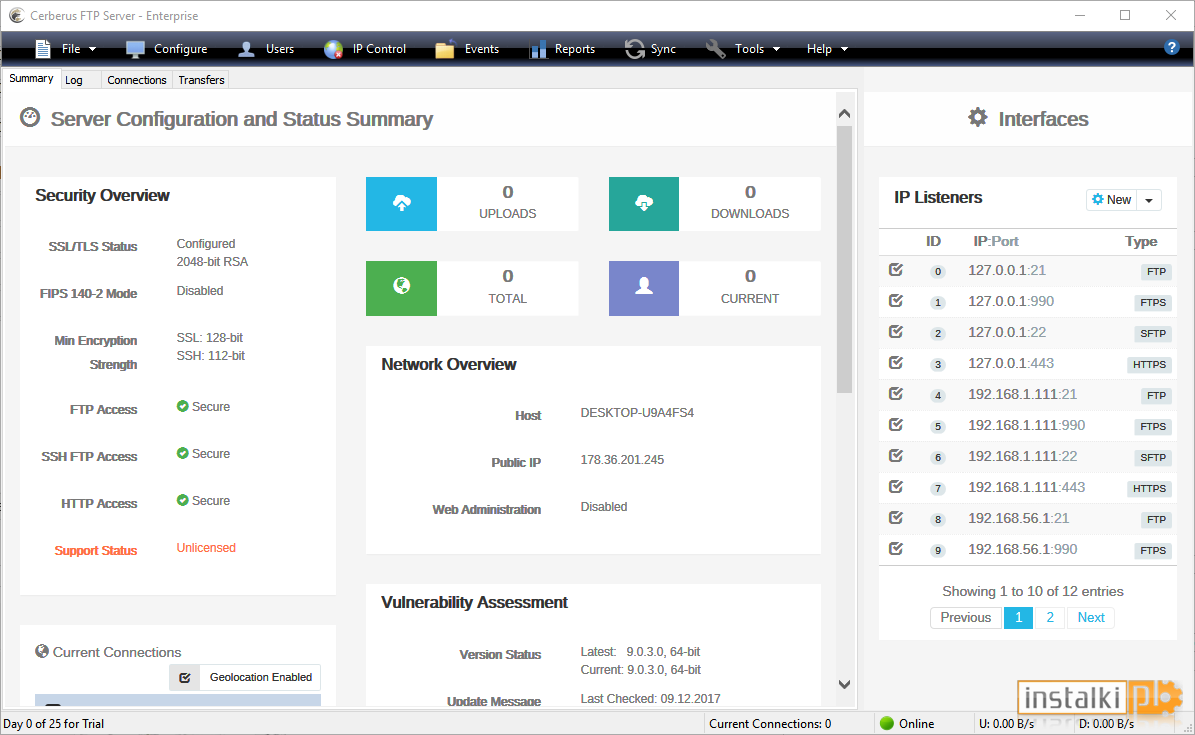This screenshot has height=735, width=1195.
Task: Open the help question mark icon
Action: click(1171, 47)
